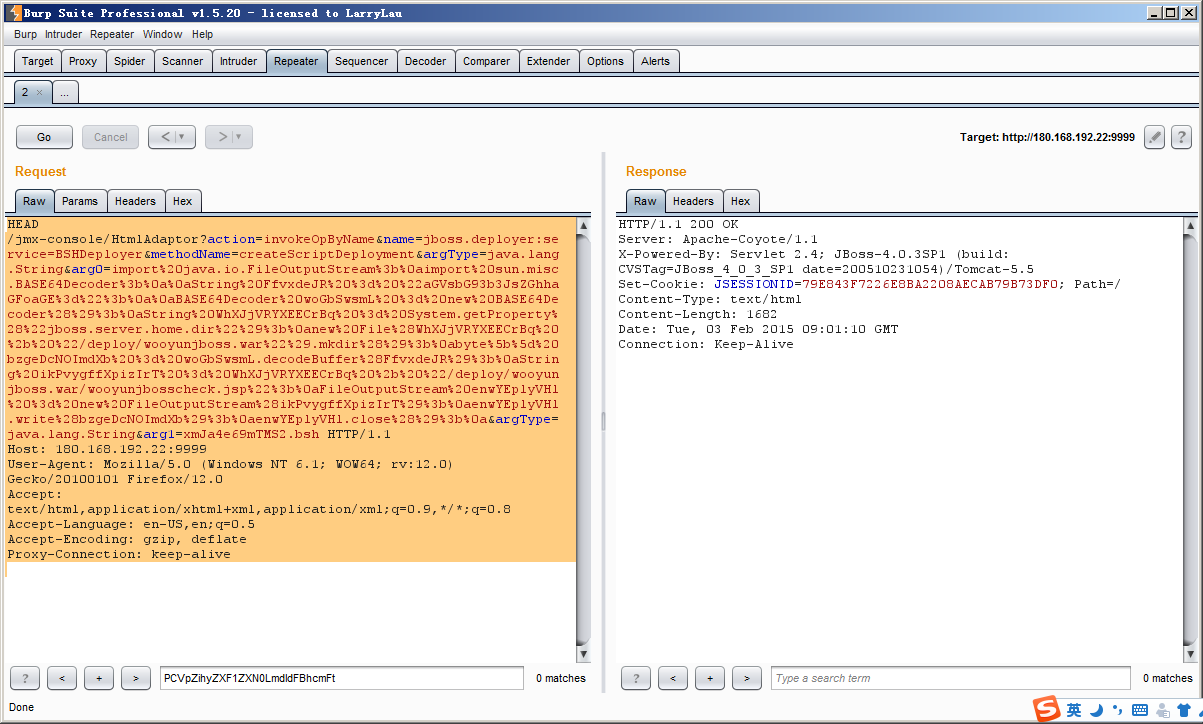Open Request Params tab
1203x724 pixels.
pos(80,201)
